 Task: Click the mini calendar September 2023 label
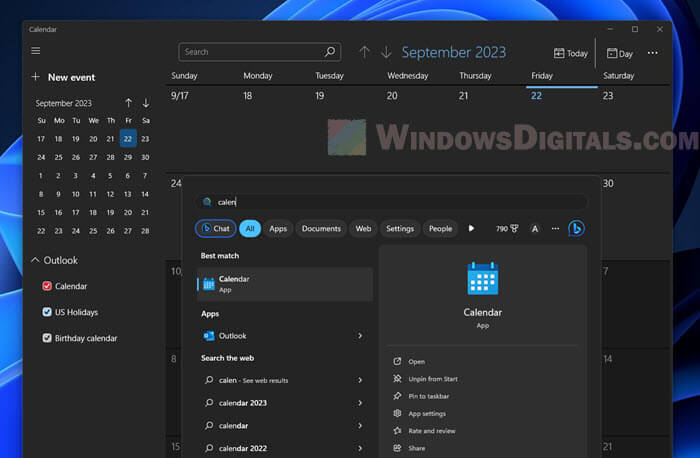pos(63,103)
